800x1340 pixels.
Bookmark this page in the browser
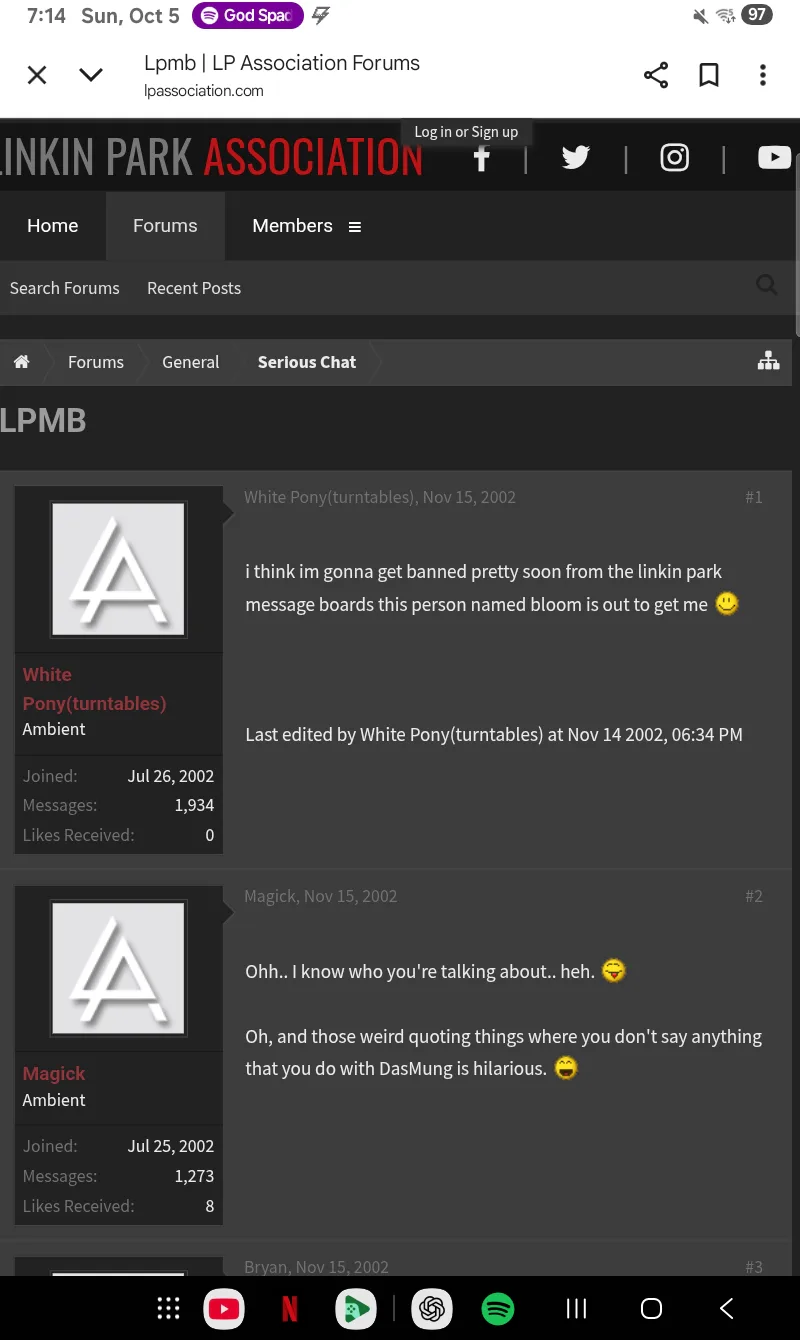click(x=709, y=75)
